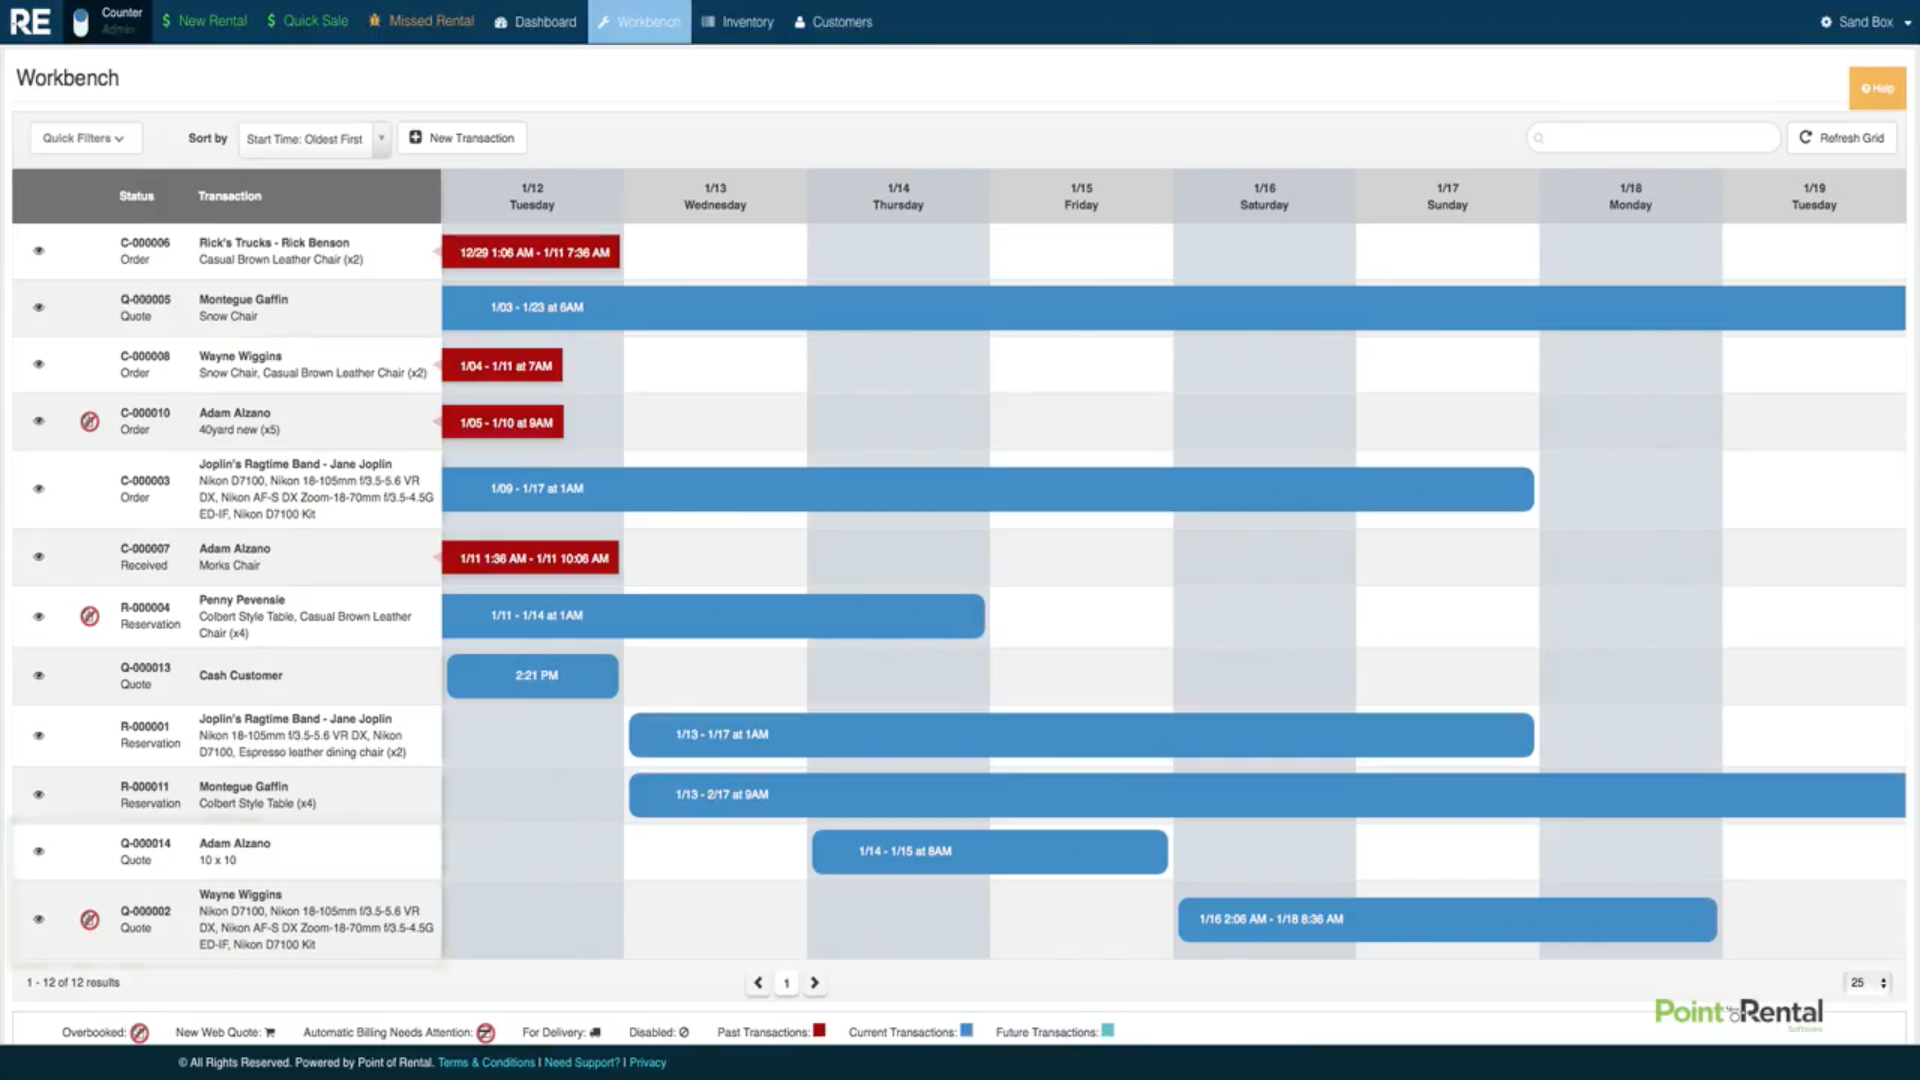Open the Terms & Conditions link
This screenshot has height=1080, width=1920.
[486, 1062]
